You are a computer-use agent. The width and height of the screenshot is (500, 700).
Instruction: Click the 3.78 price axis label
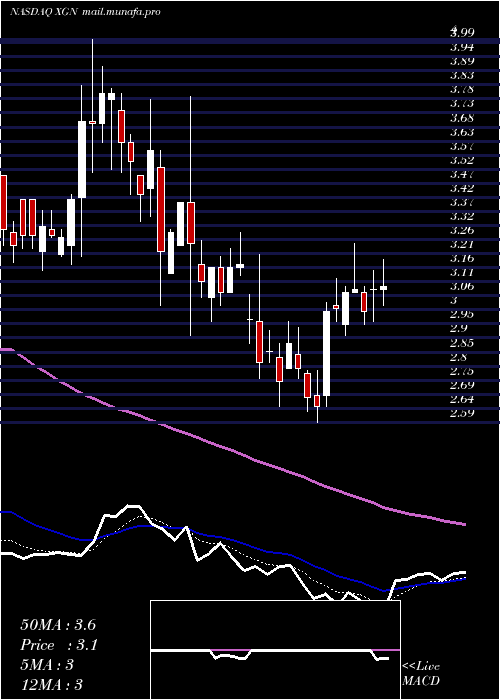tap(462, 89)
